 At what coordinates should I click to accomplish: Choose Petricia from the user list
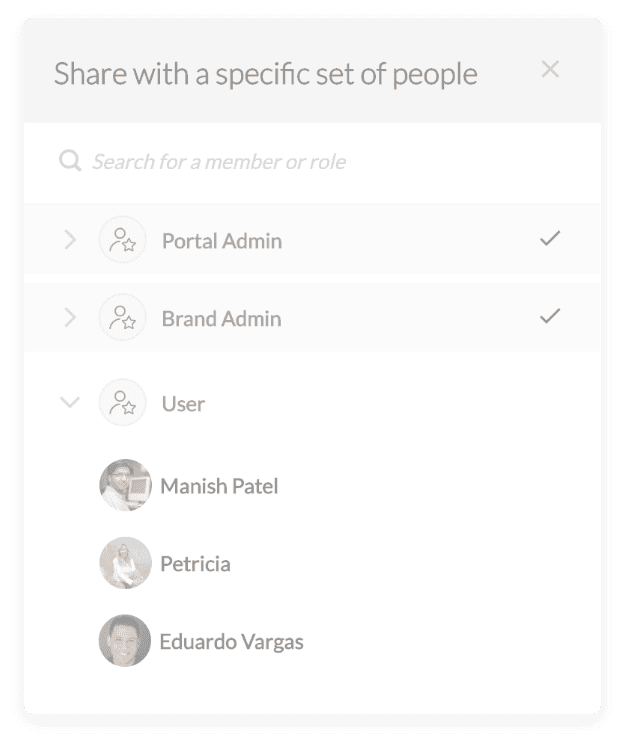tap(196, 564)
